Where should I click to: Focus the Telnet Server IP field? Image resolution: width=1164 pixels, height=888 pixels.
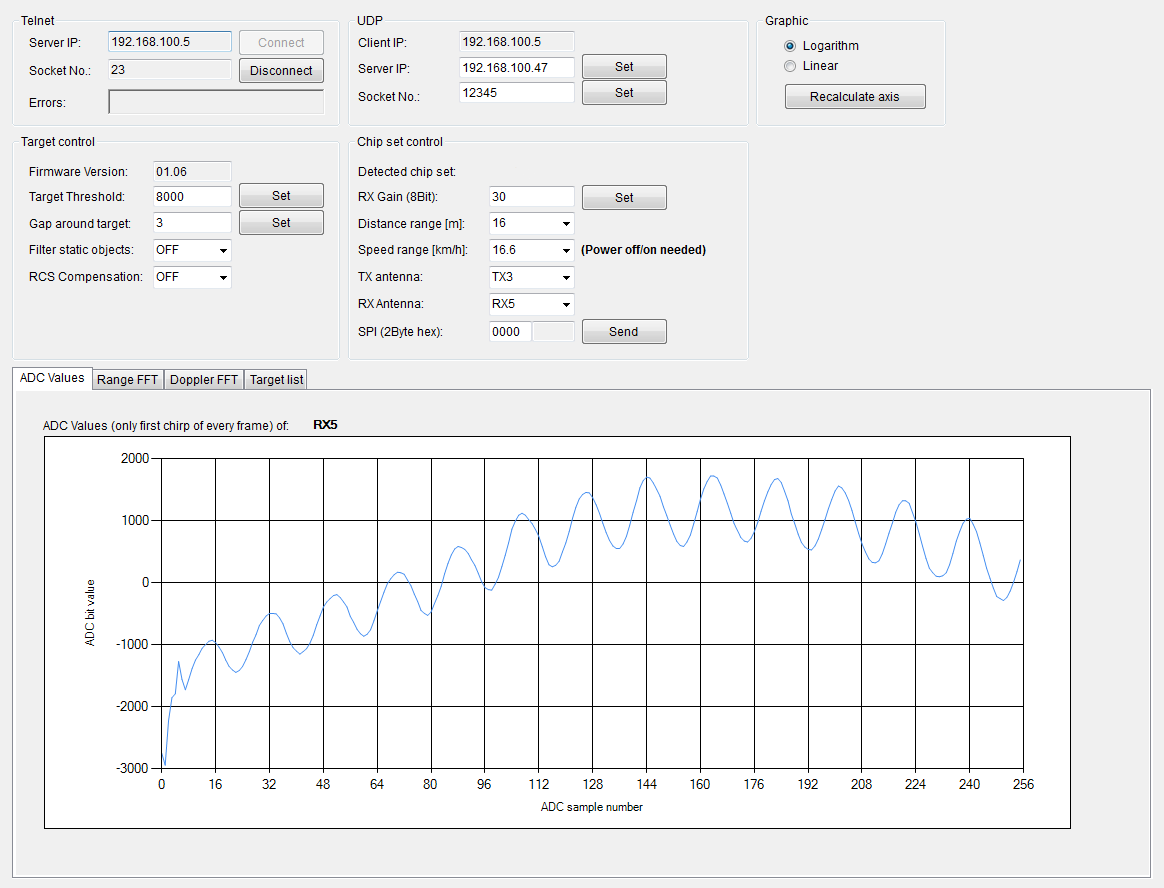coord(170,42)
